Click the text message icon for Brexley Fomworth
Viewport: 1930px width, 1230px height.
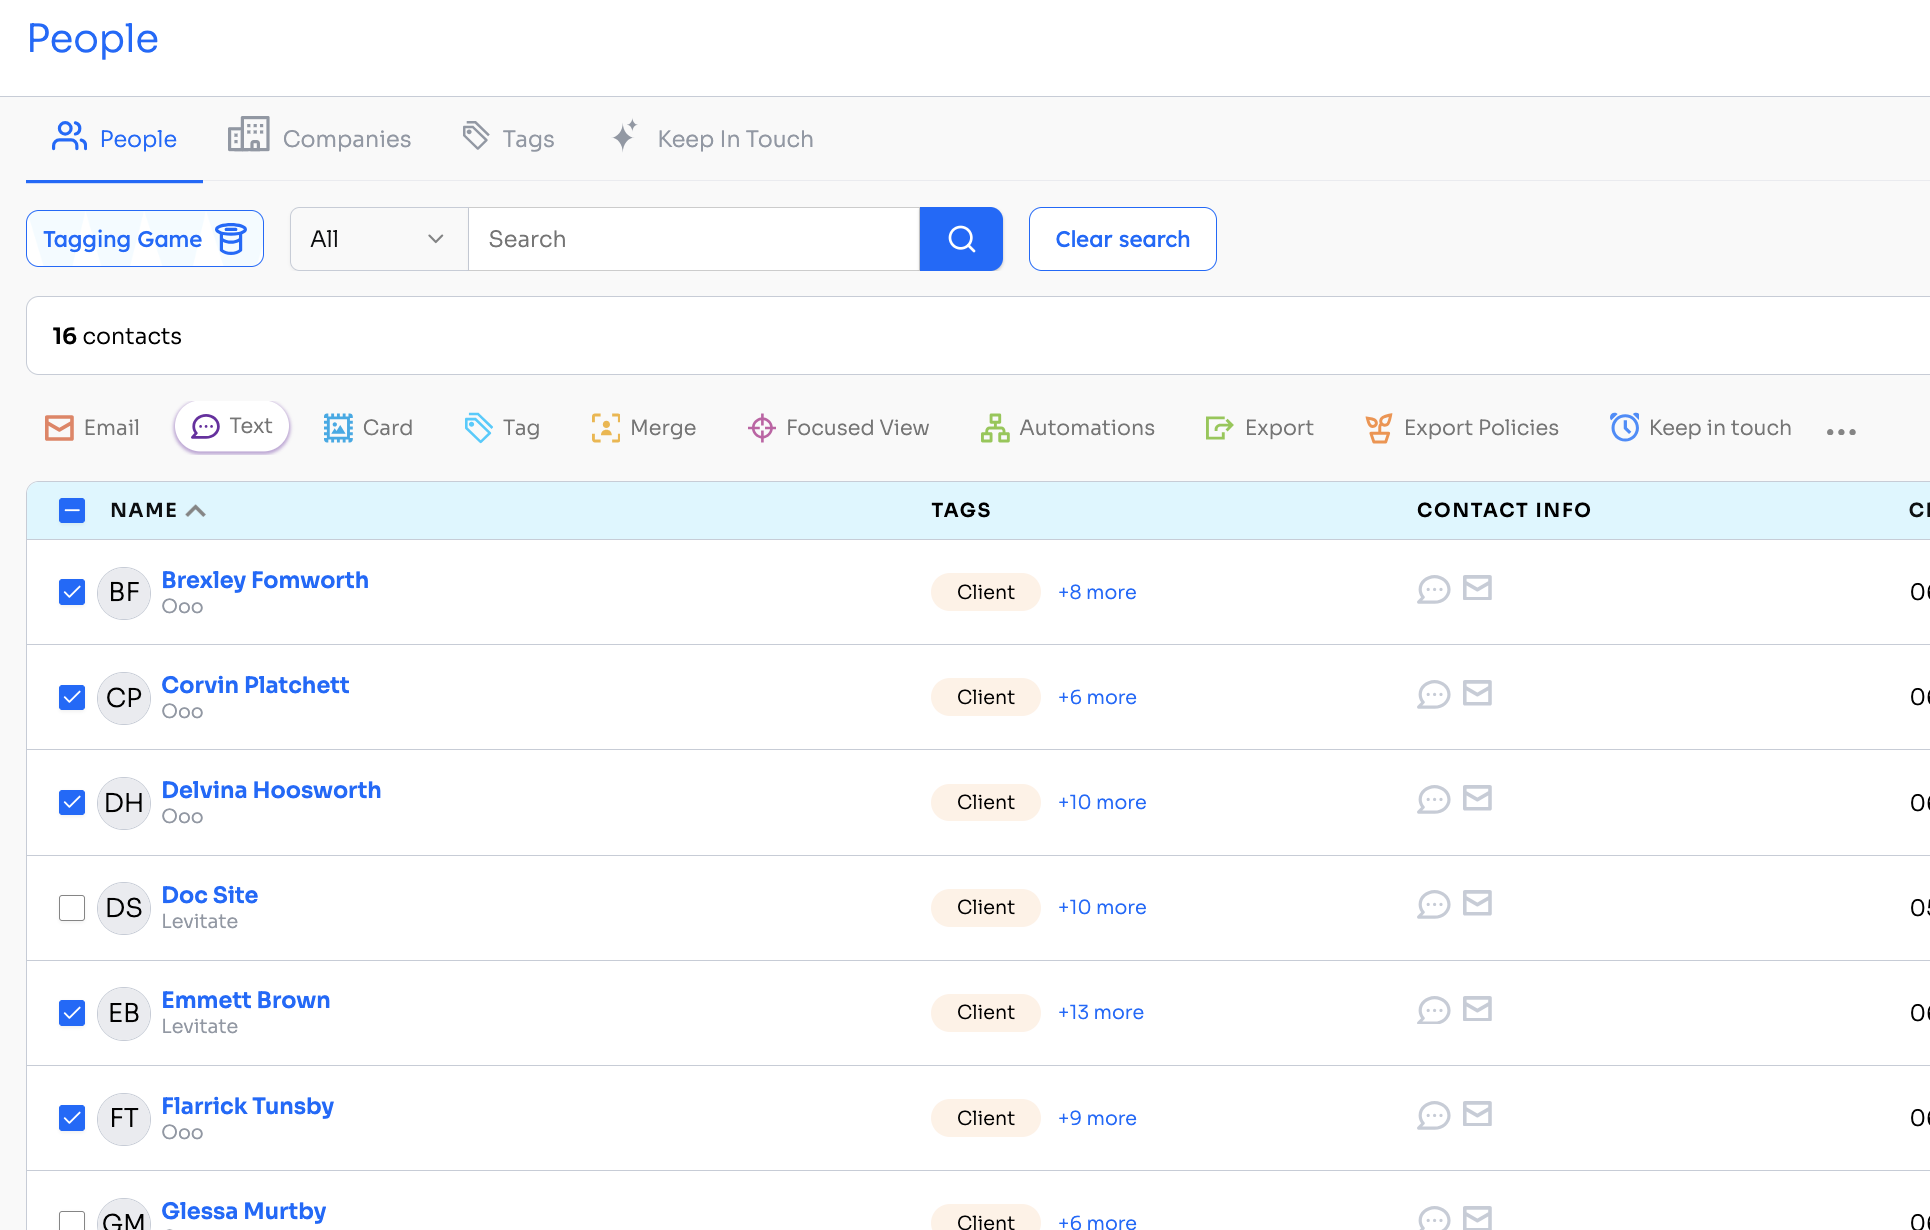[x=1433, y=590]
